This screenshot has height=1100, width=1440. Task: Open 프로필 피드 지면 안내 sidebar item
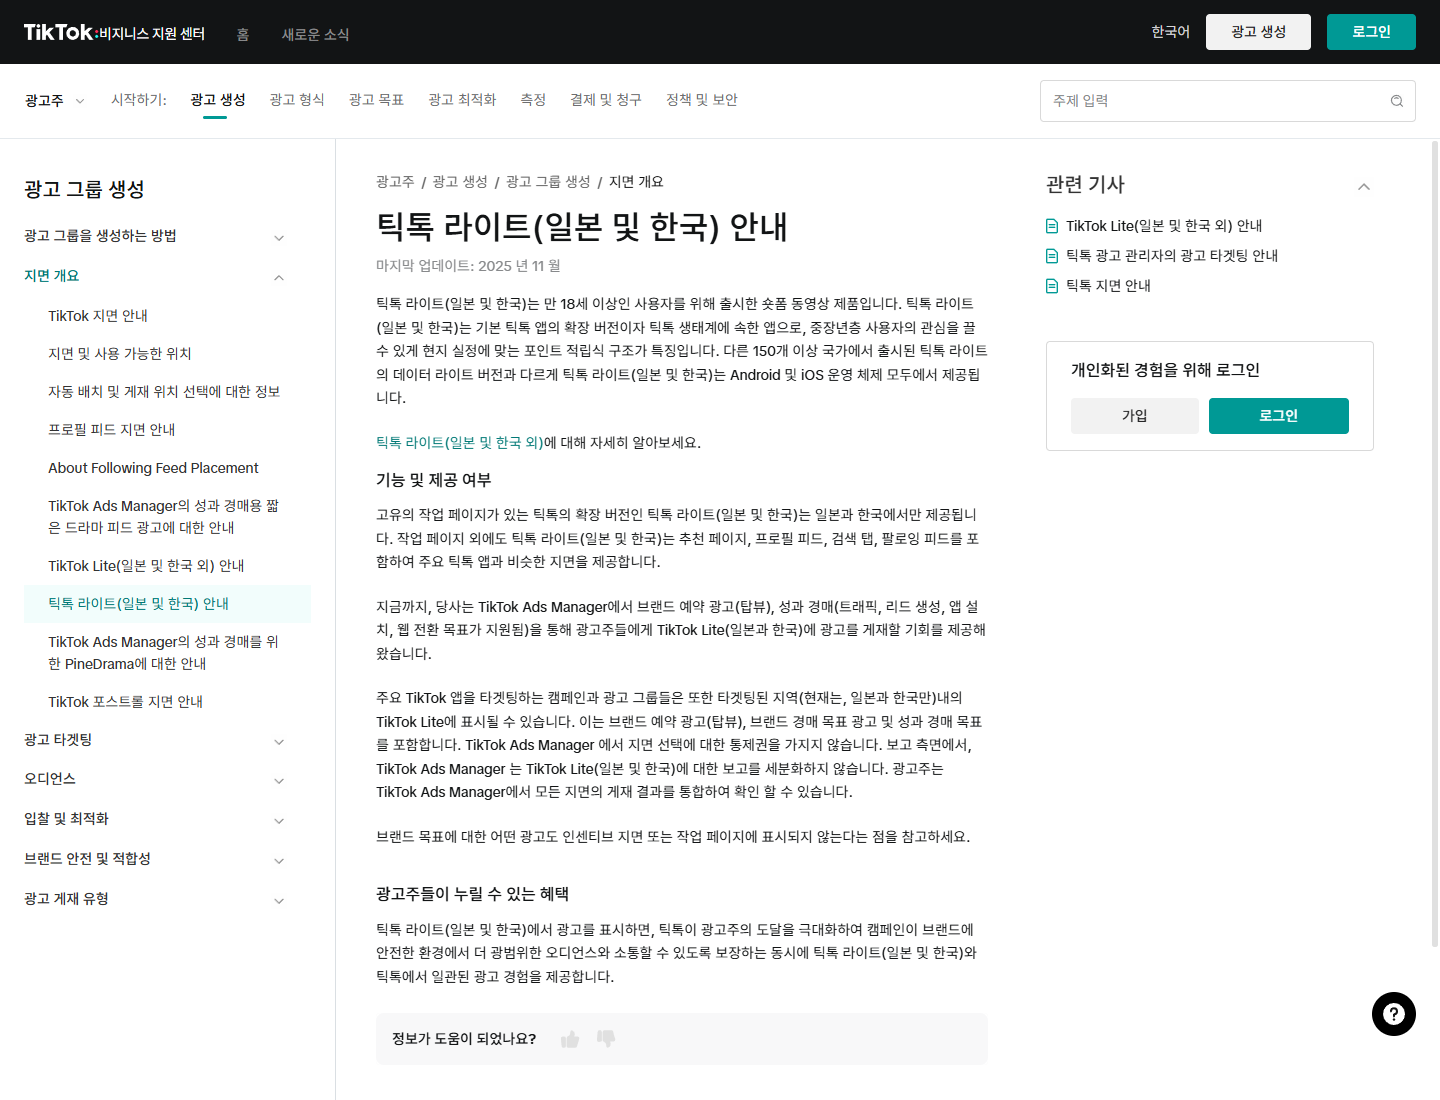click(112, 430)
